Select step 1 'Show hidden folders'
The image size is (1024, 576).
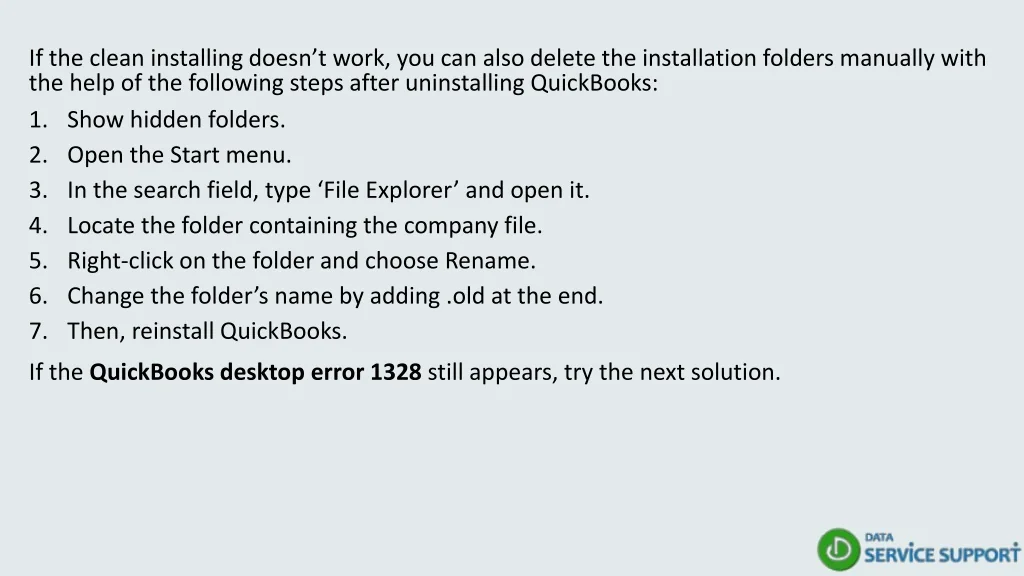176,120
